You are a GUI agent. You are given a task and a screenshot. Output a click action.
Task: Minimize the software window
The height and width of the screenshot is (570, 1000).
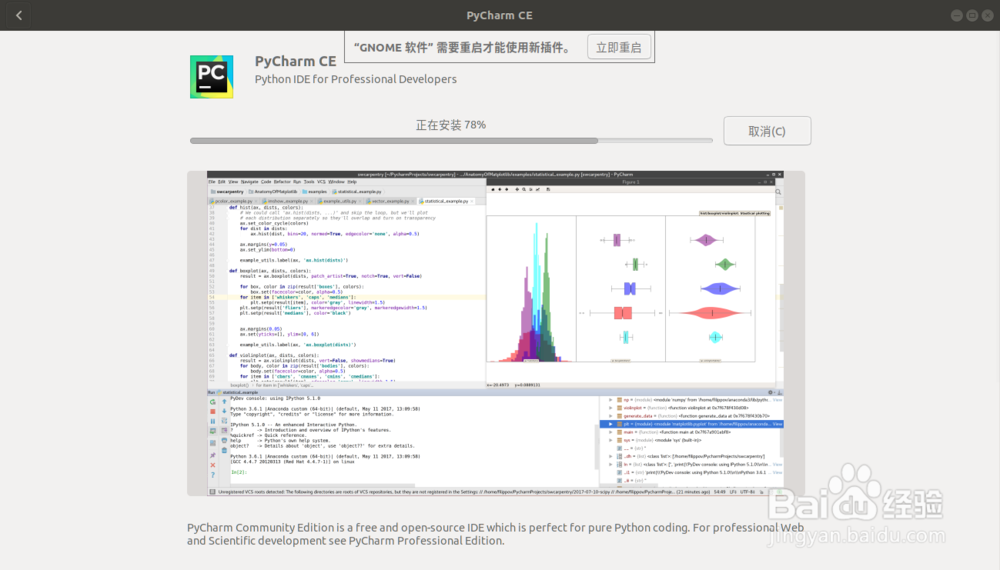click(957, 15)
